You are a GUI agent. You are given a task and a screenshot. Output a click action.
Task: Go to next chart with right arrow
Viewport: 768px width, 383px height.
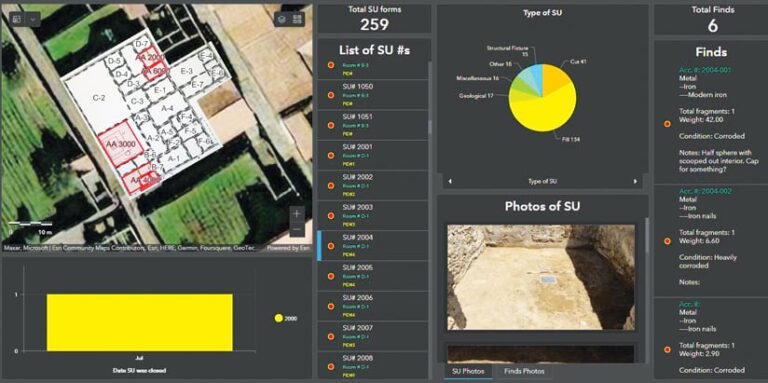point(635,181)
